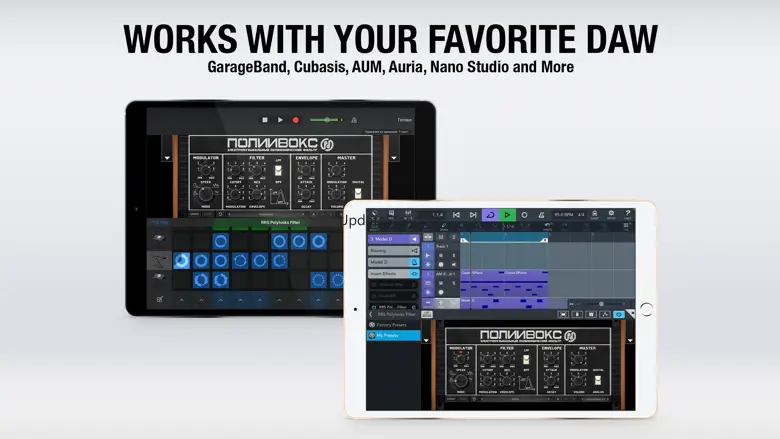Image resolution: width=780 pixels, height=439 pixels.
Task: Solo Track 1 in Cubasis
Action: click(453, 256)
